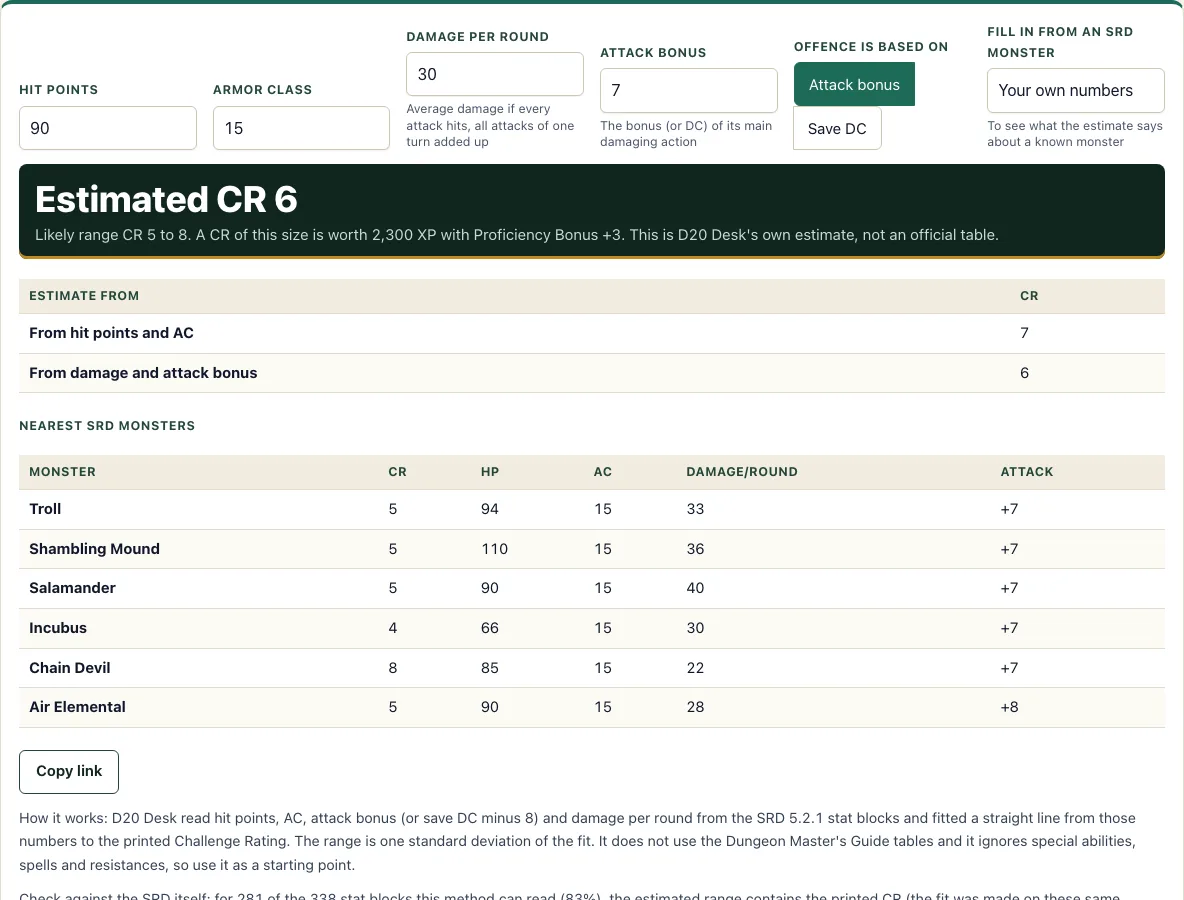Click the Estimated CR 6 heading

coord(166,199)
